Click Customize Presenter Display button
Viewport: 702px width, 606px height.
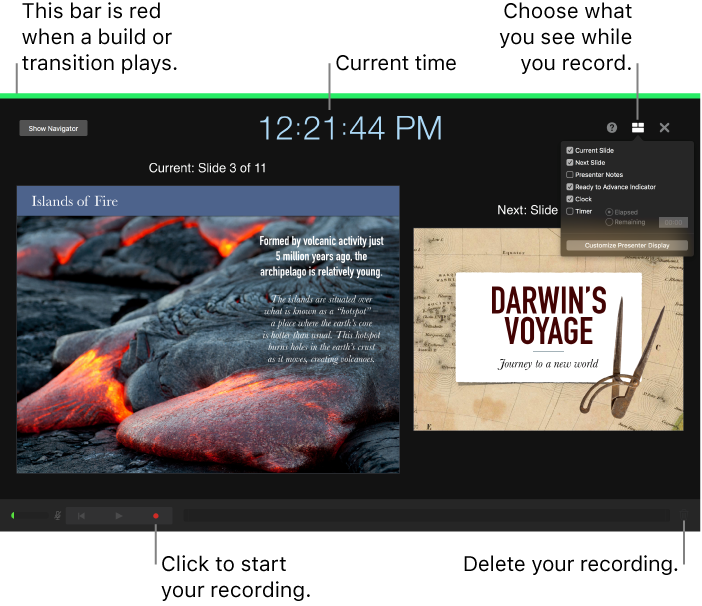[627, 245]
